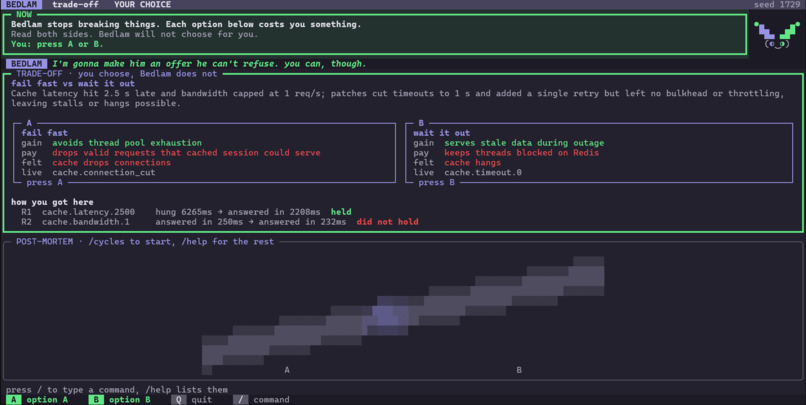The width and height of the screenshot is (806, 405).
Task: Click cache.connection_cut live value
Action: 104,173
